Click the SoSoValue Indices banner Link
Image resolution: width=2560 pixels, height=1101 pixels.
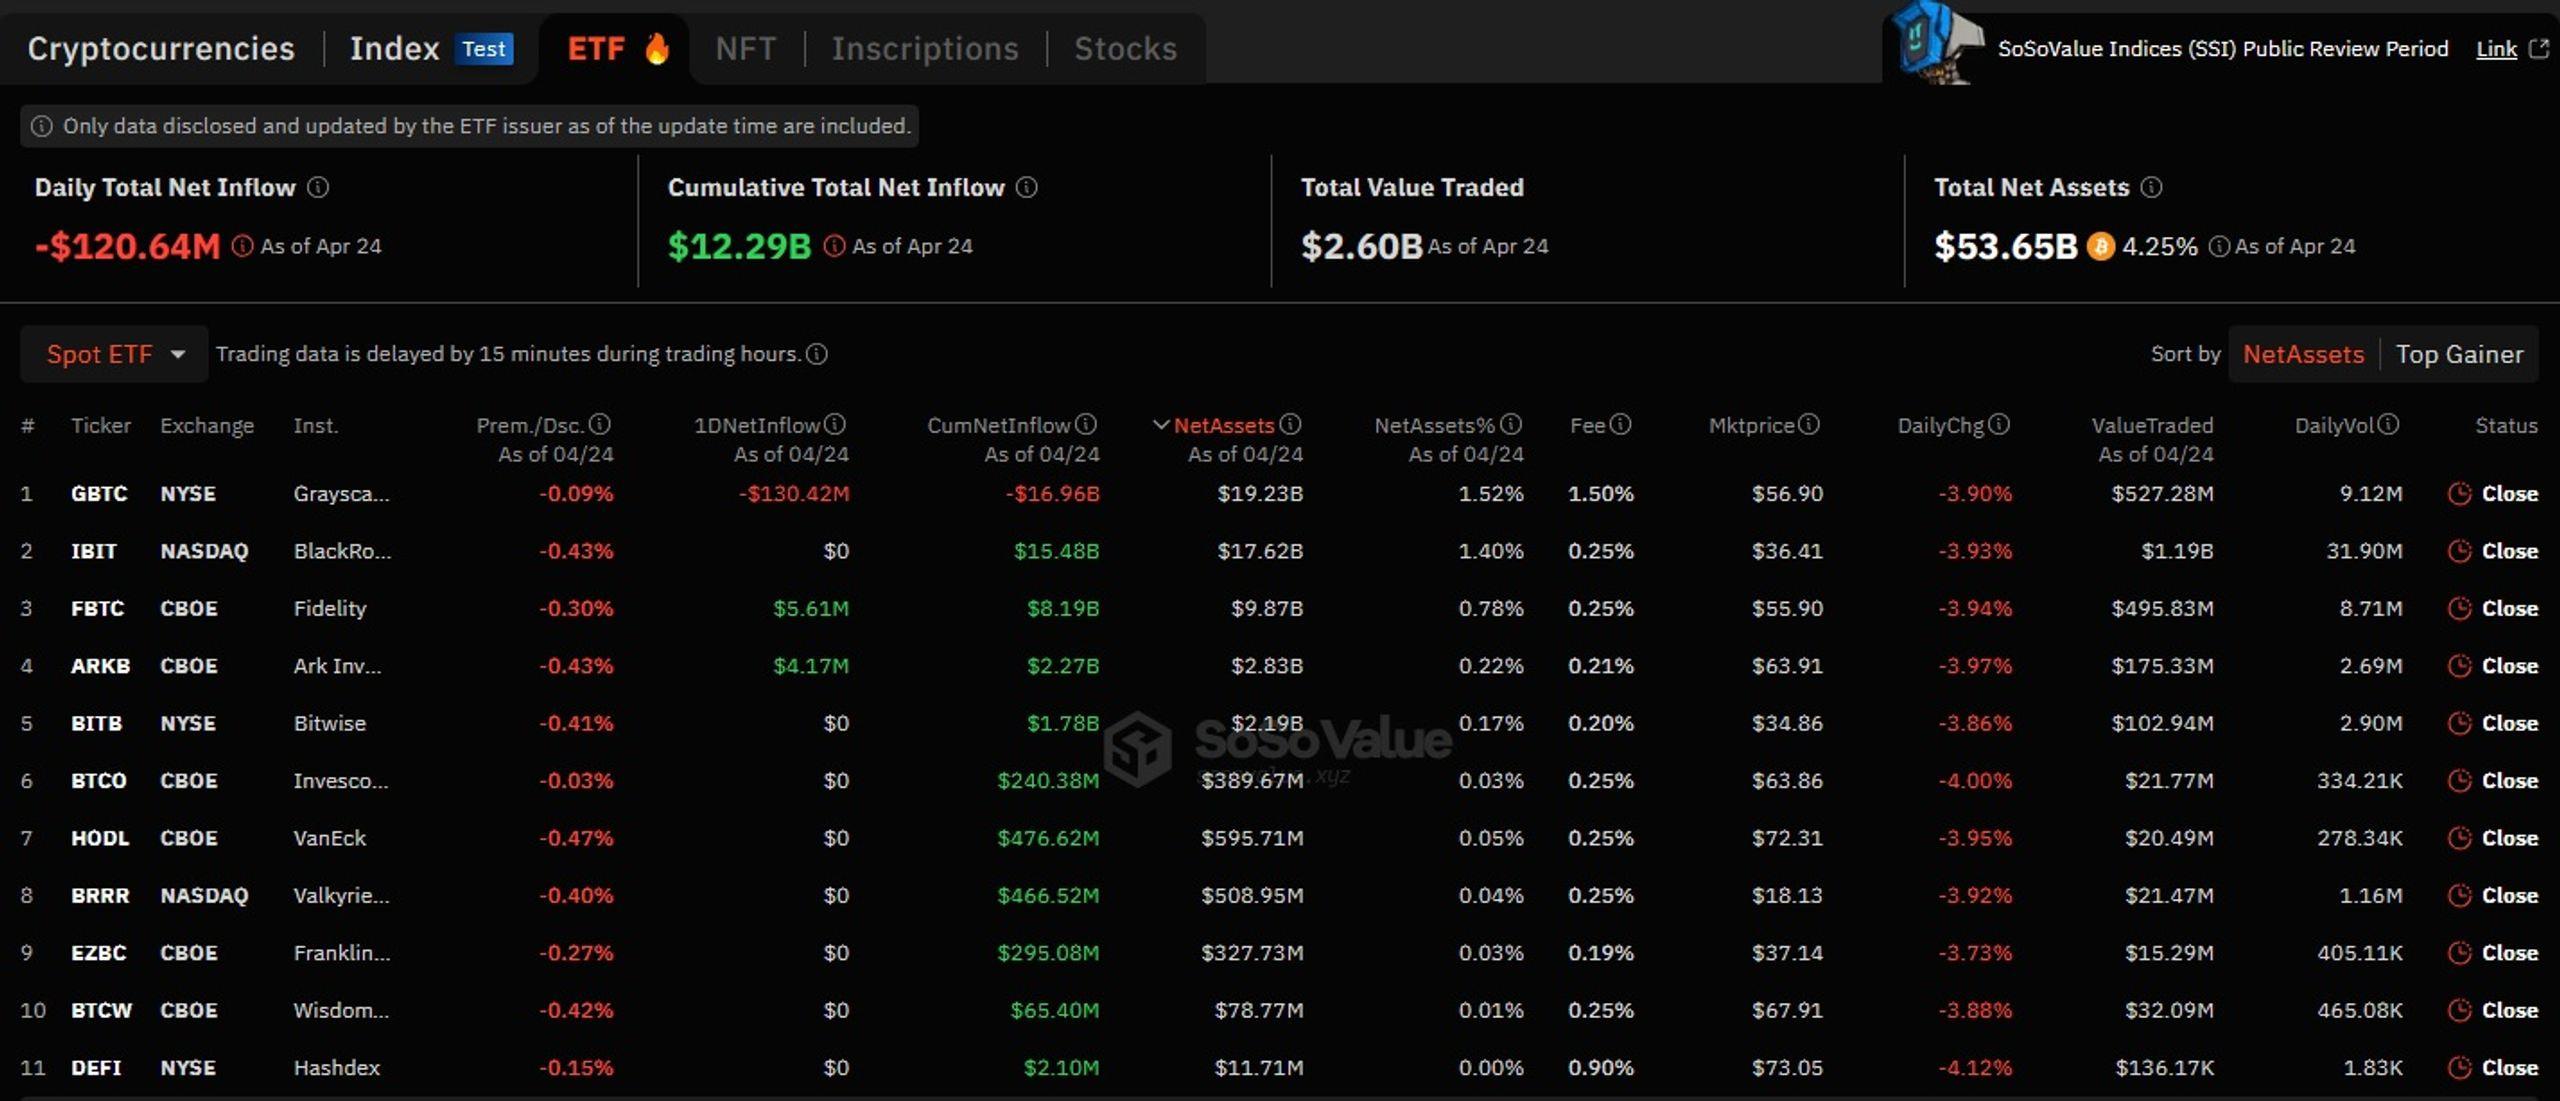click(2496, 49)
